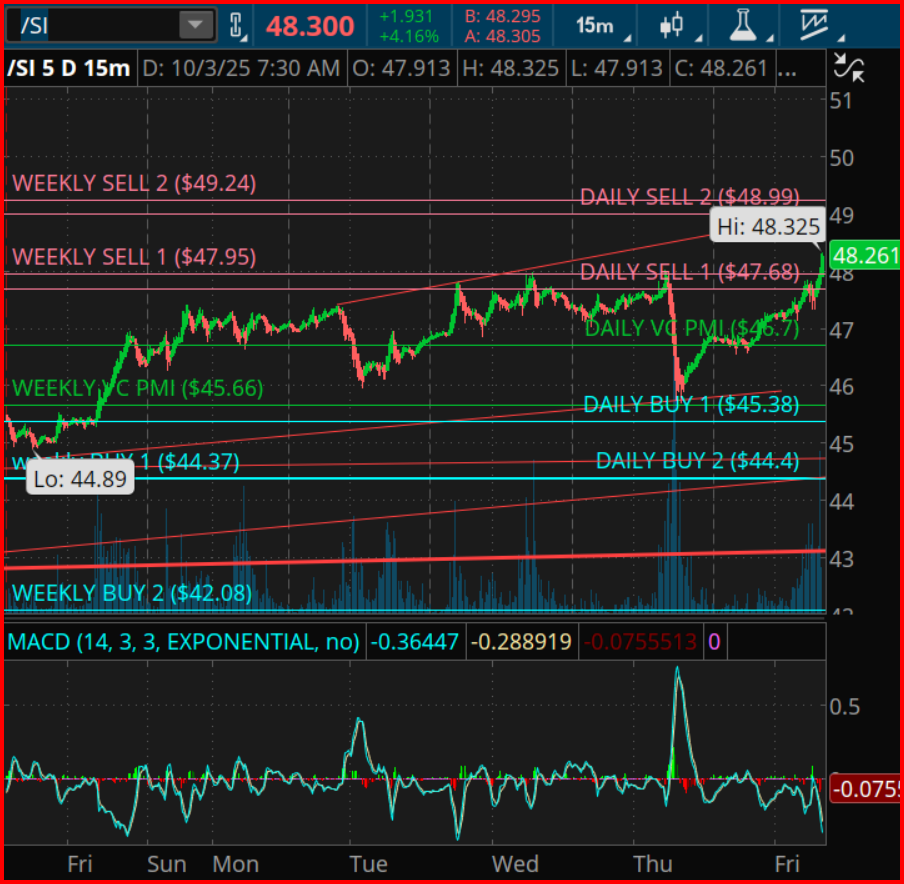Click the last price 48.300 display
This screenshot has width=904, height=884.
pyautogui.click(x=310, y=26)
